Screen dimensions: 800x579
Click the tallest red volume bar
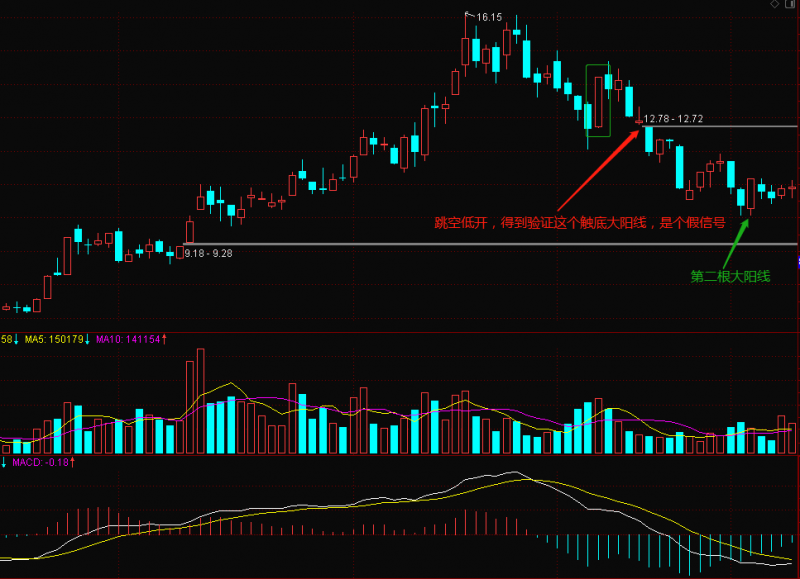pos(201,401)
